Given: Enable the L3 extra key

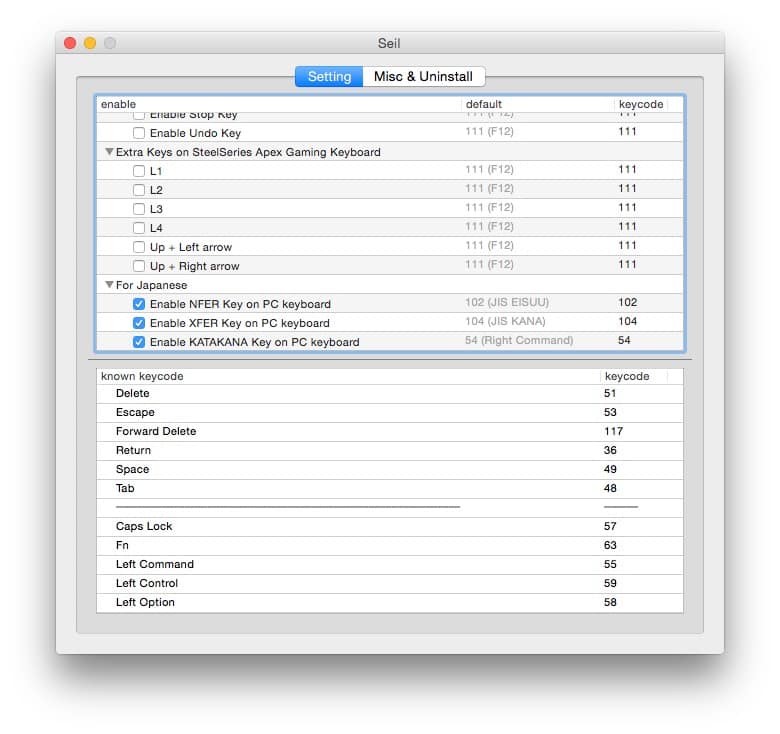Looking at the screenshot, I should click(139, 209).
